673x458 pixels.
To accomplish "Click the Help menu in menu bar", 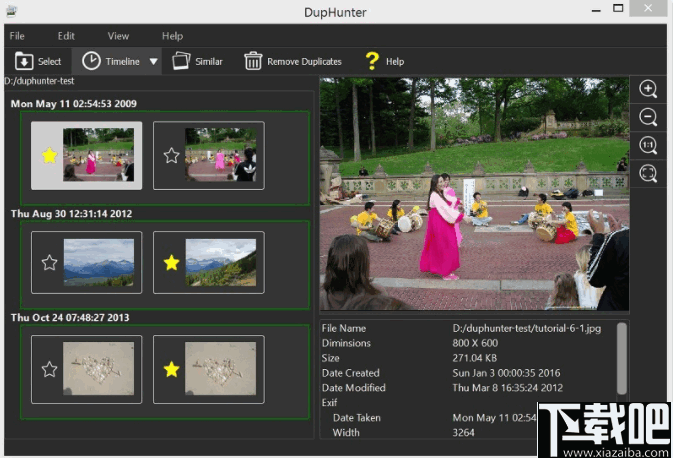I will point(172,36).
